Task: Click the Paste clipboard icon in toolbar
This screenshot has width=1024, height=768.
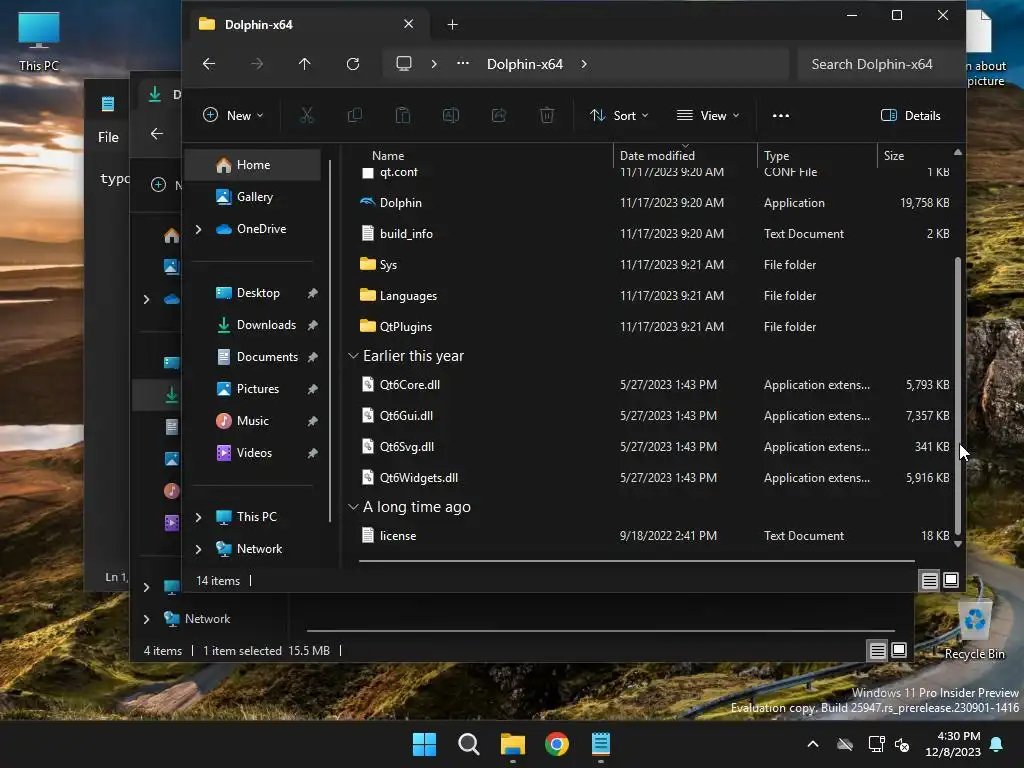Action: (x=403, y=116)
